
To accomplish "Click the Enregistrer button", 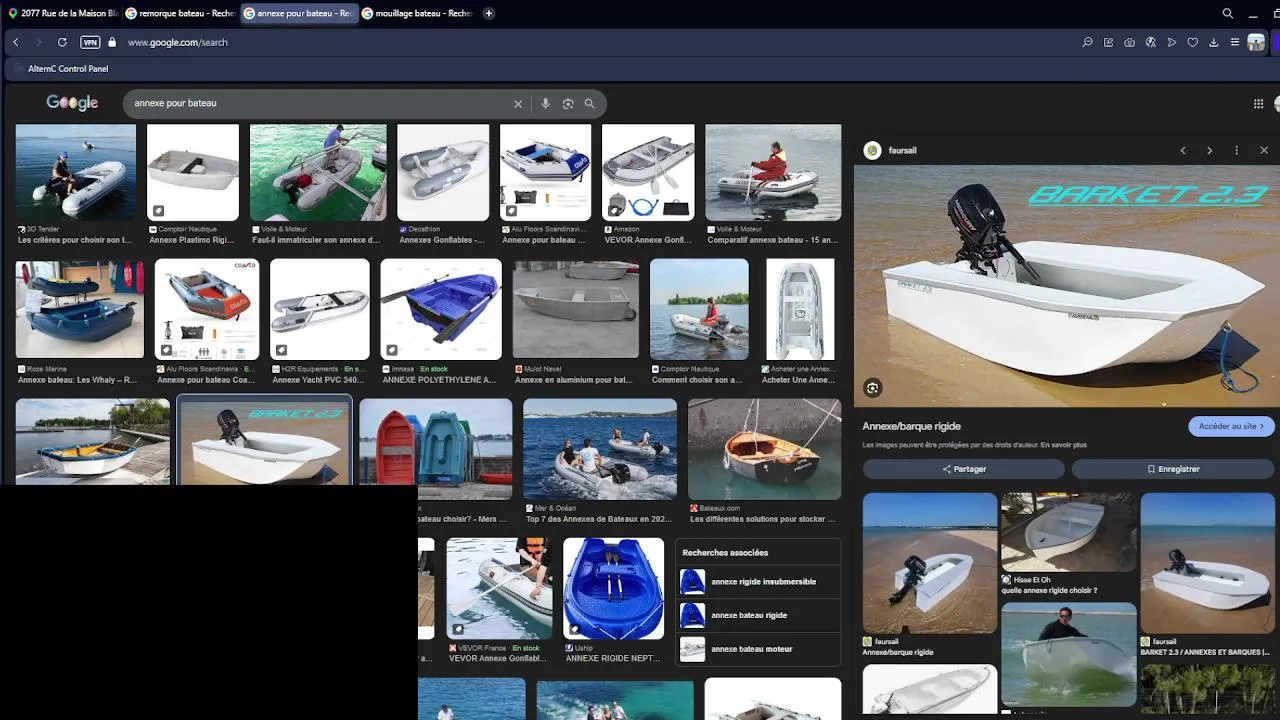I will tap(1173, 469).
